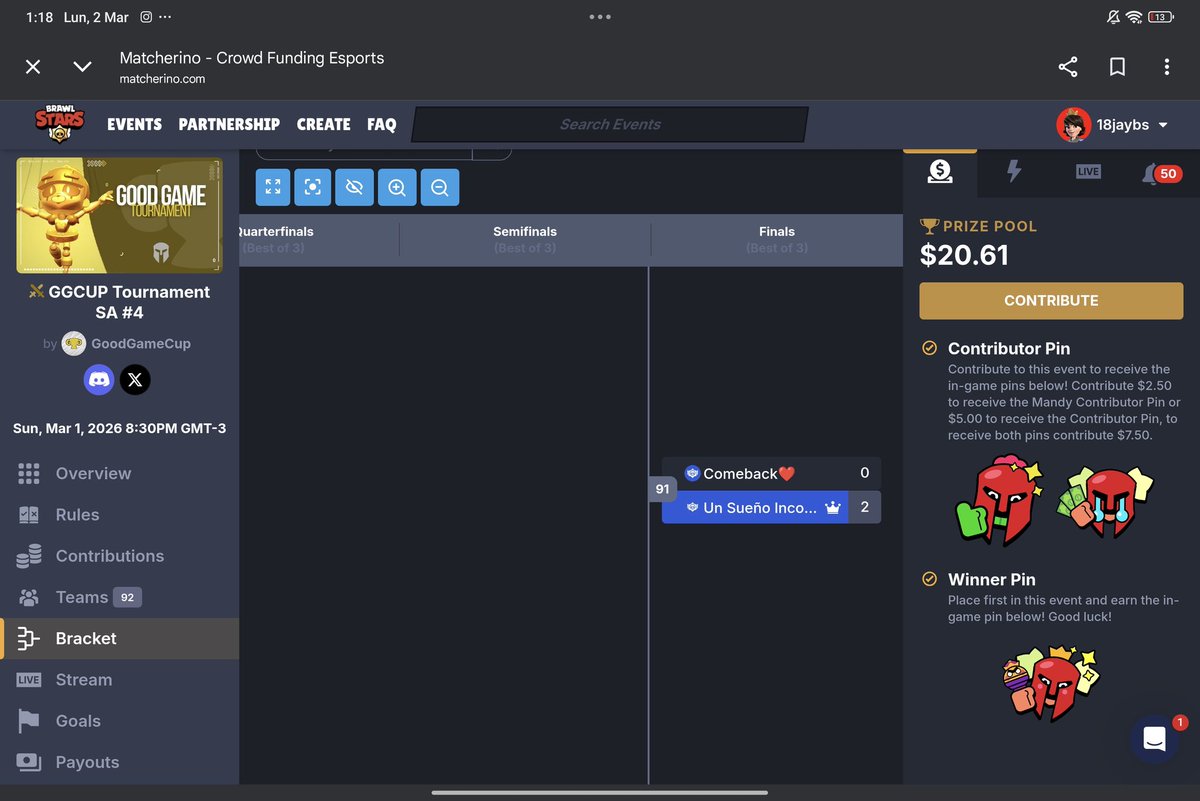Select Bracket in the sidebar

(x=119, y=638)
